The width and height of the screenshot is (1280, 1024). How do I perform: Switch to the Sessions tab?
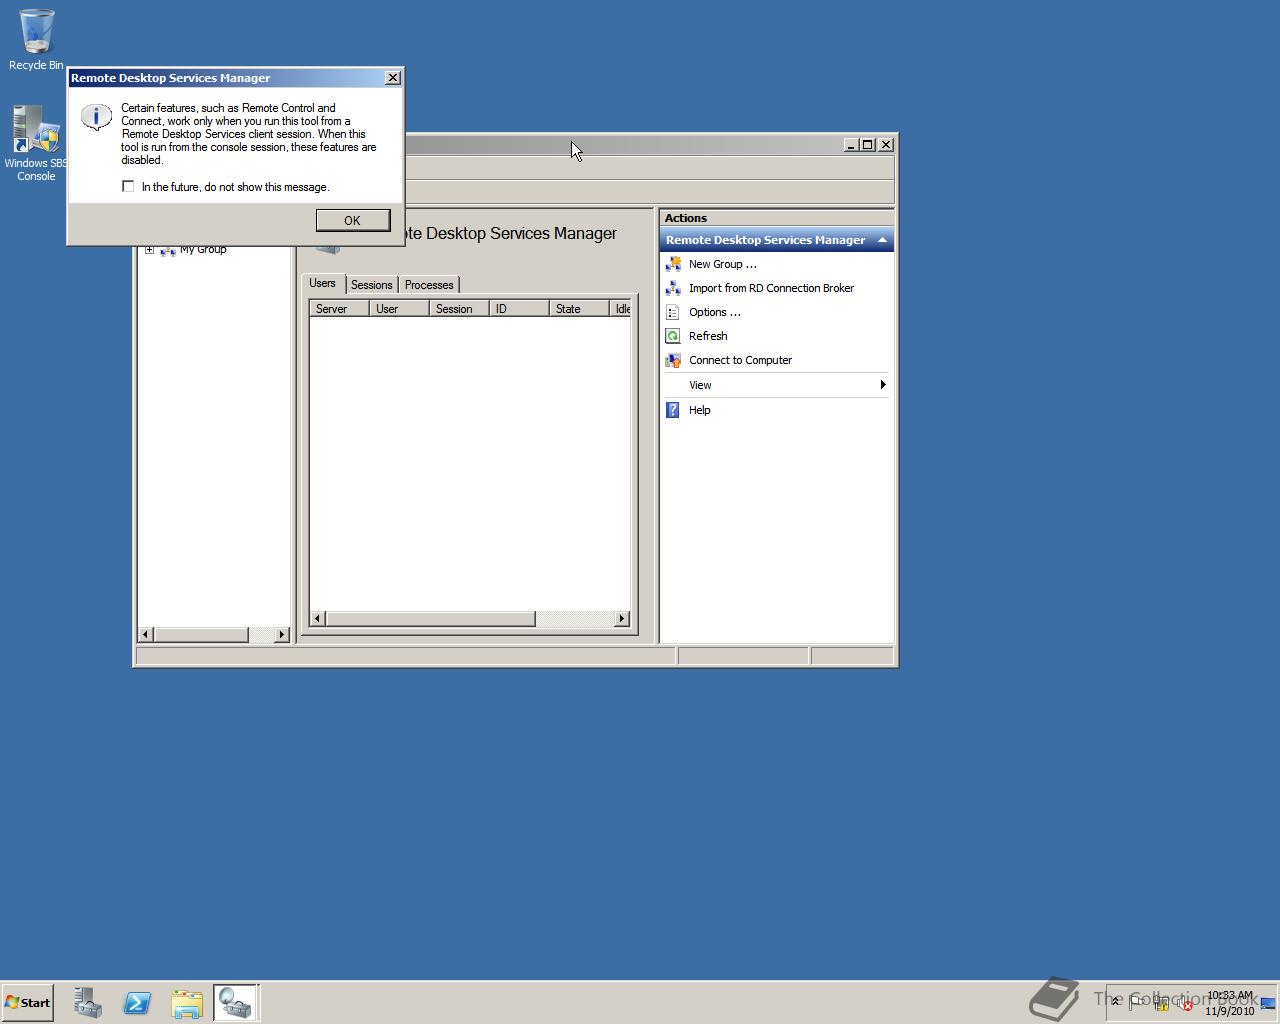click(x=371, y=285)
